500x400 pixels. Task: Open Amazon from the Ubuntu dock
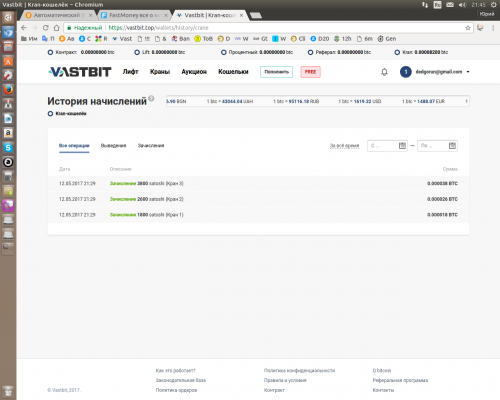point(8,133)
